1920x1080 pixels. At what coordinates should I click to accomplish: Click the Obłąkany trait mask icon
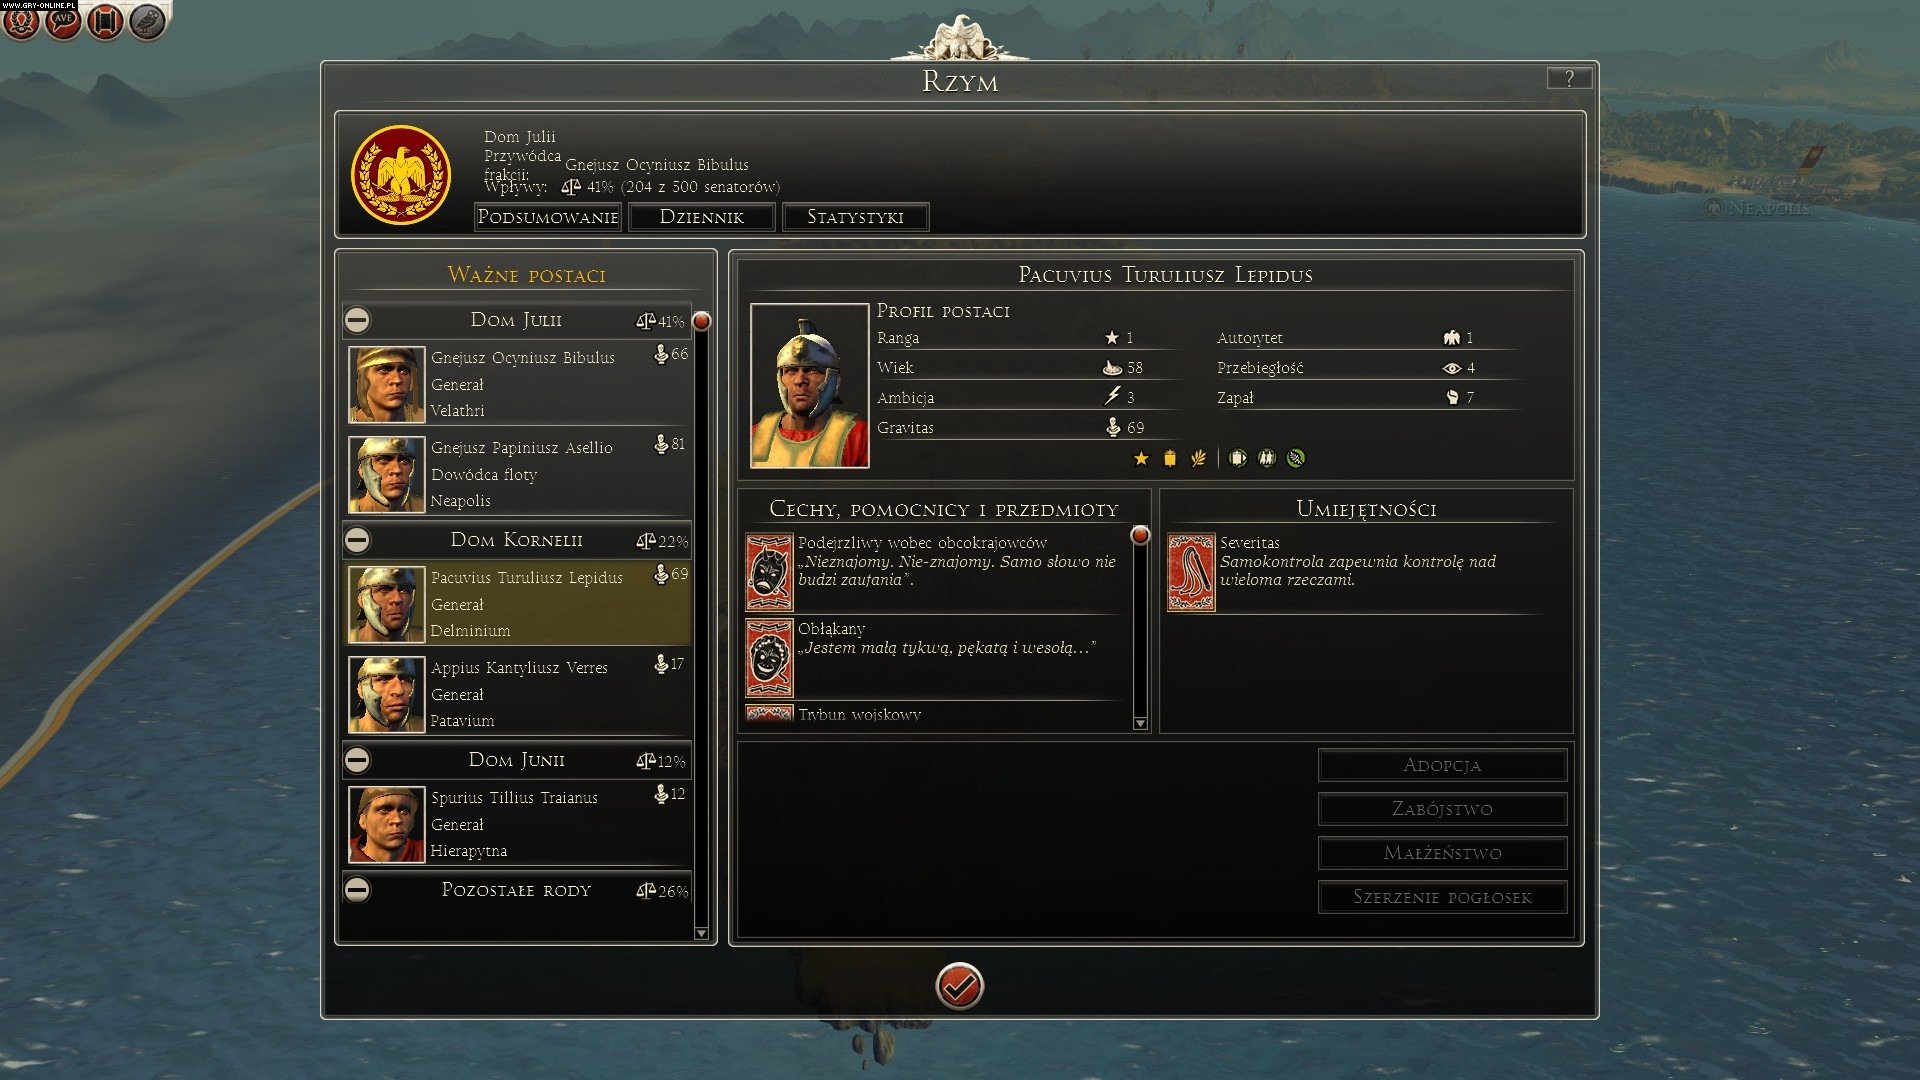click(x=769, y=658)
